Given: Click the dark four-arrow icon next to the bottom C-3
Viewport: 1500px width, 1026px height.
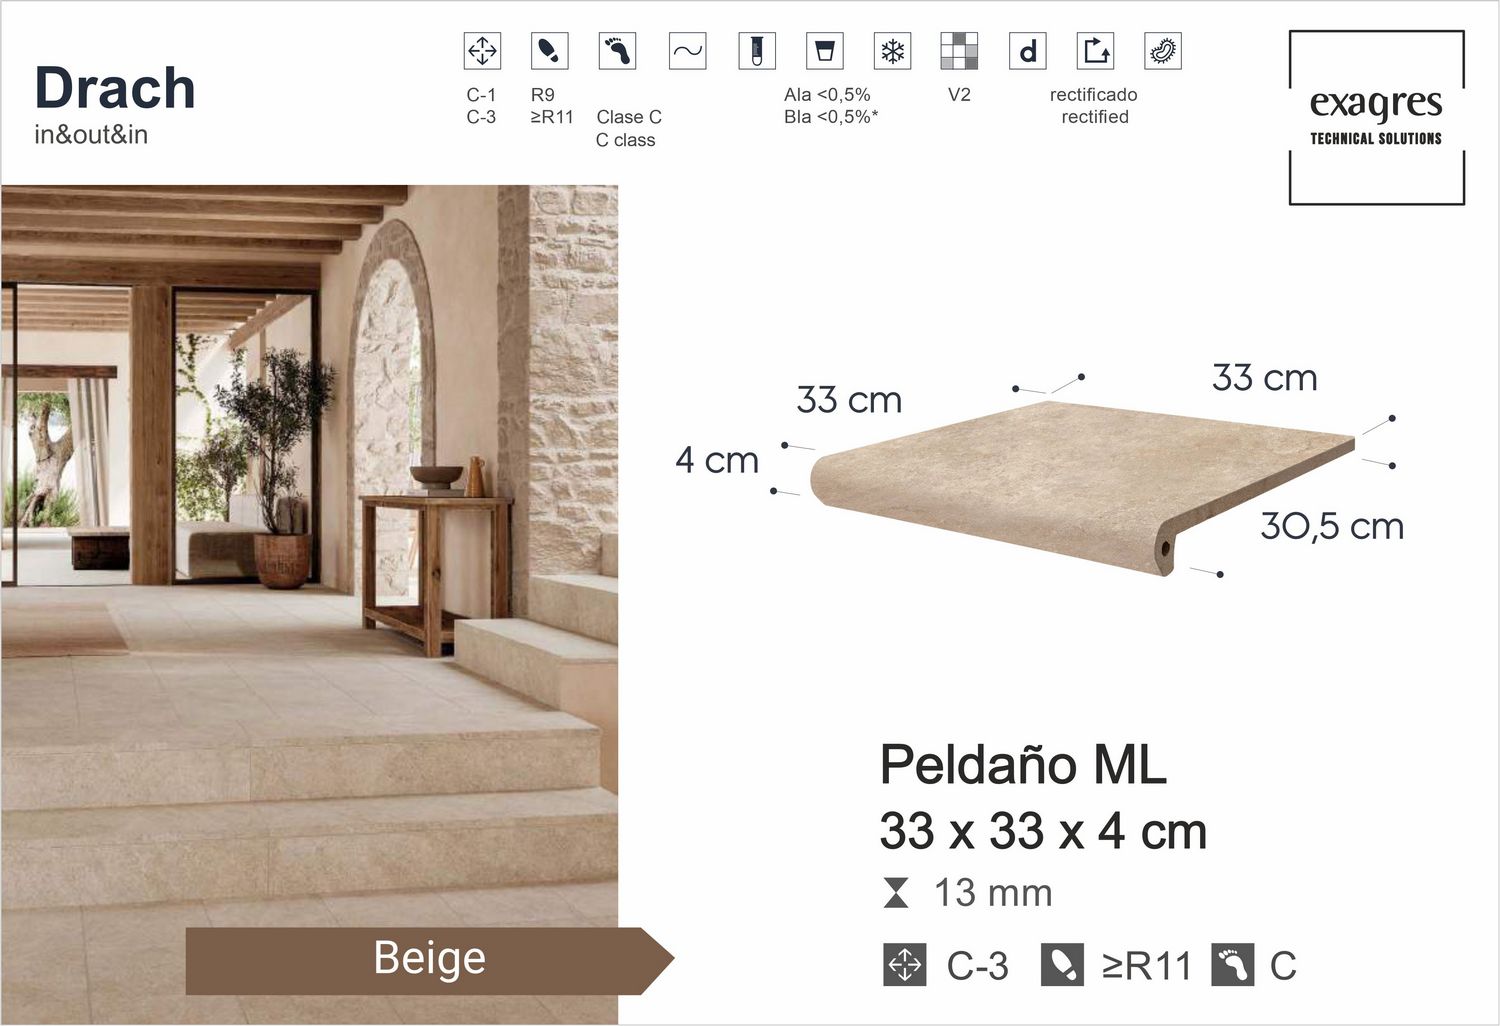Looking at the screenshot, I should pyautogui.click(x=905, y=965).
